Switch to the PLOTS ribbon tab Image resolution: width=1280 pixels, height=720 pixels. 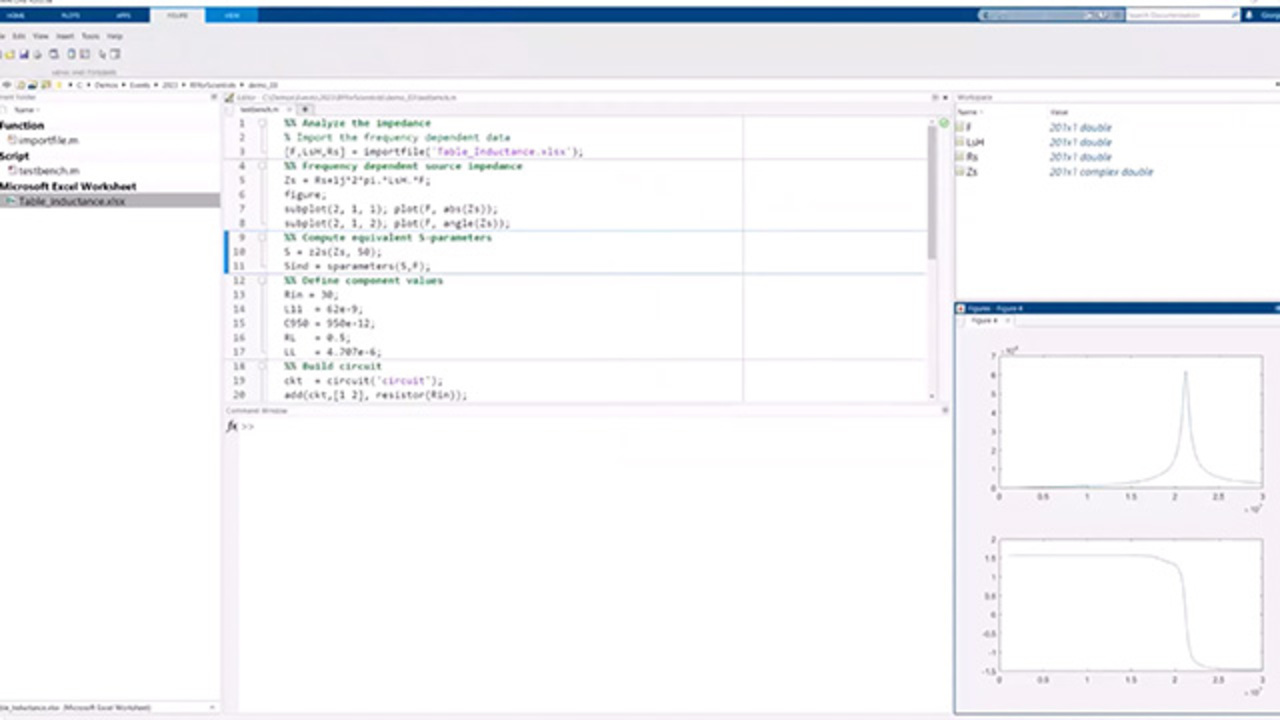(x=70, y=15)
